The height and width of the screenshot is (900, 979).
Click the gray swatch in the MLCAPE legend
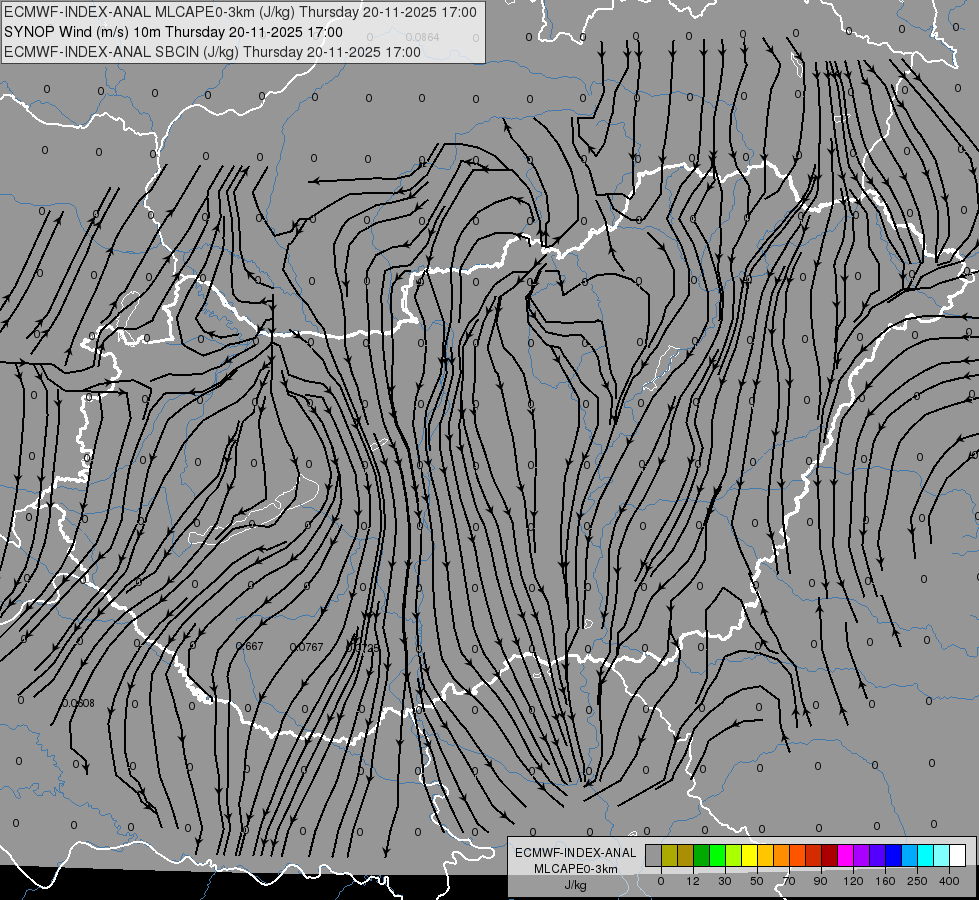653,855
